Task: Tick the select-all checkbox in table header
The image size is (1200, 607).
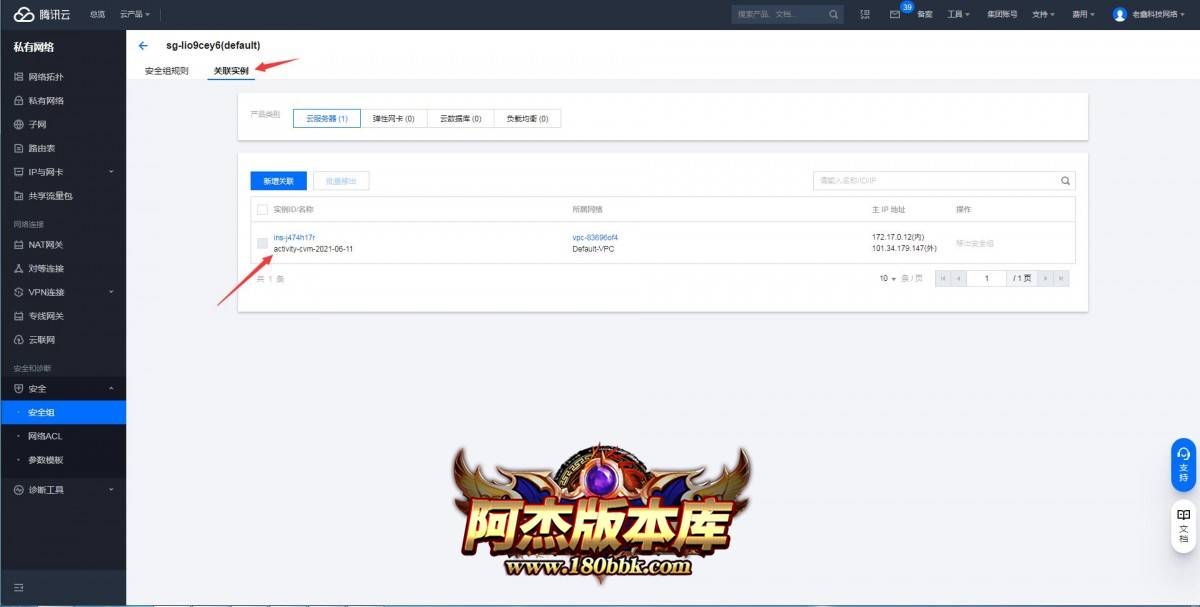Action: pos(262,210)
